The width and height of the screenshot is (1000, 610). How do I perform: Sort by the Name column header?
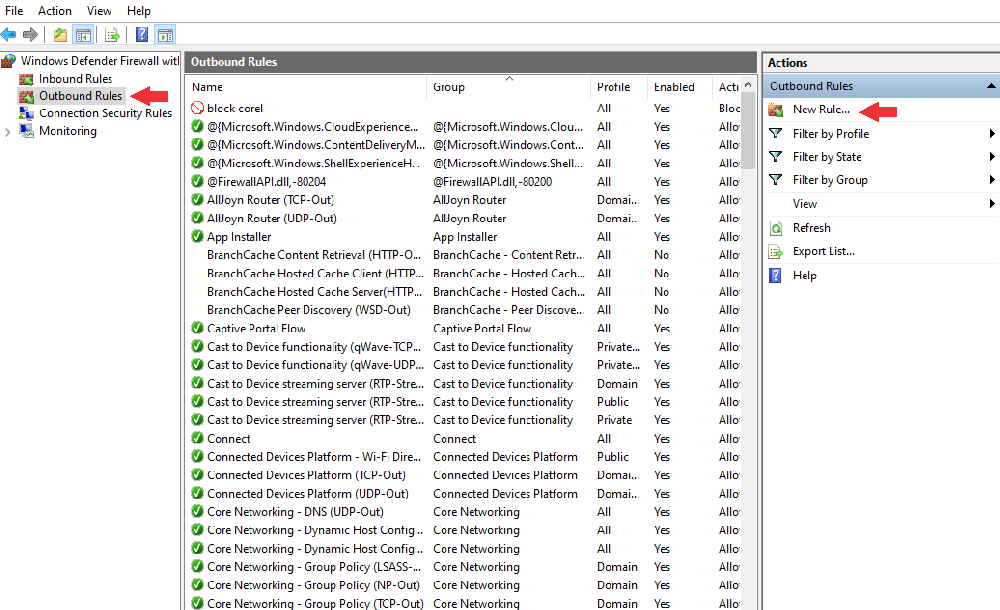[306, 87]
